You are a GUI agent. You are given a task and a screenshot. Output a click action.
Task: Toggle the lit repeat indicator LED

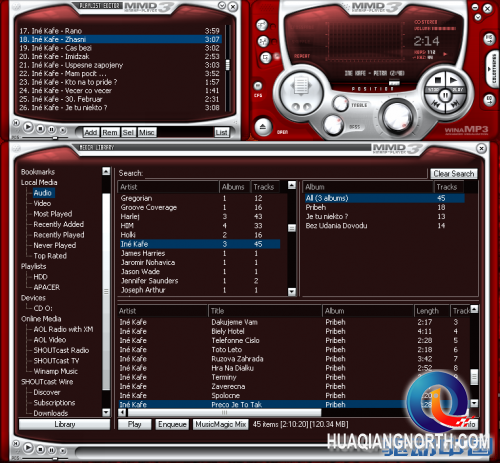click(277, 57)
